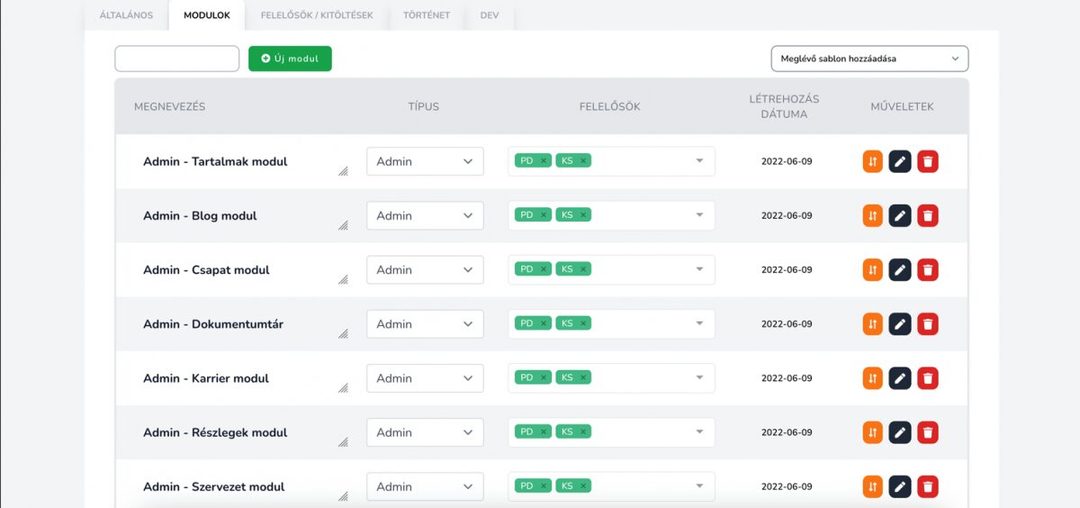
Task: Reorder the Admin - Részlegek modul row
Action: click(872, 432)
